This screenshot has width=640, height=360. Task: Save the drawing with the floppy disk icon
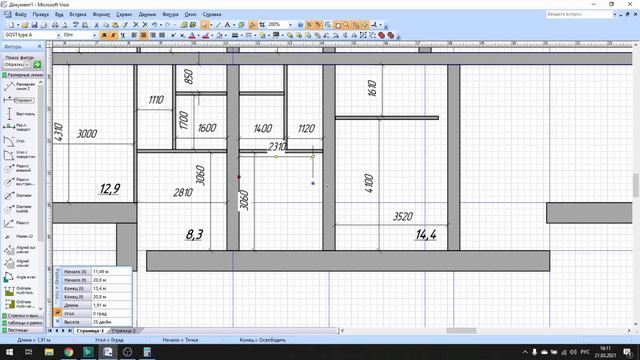coord(34,25)
